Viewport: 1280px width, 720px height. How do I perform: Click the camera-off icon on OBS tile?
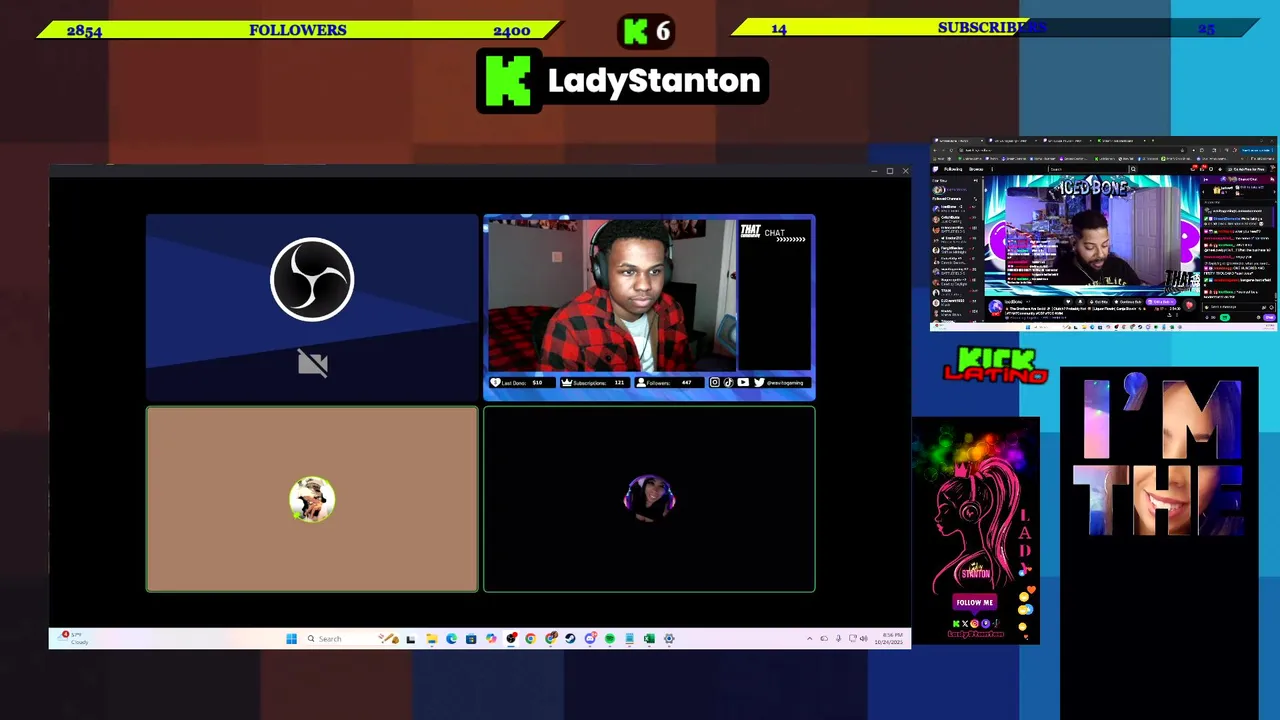click(x=312, y=363)
